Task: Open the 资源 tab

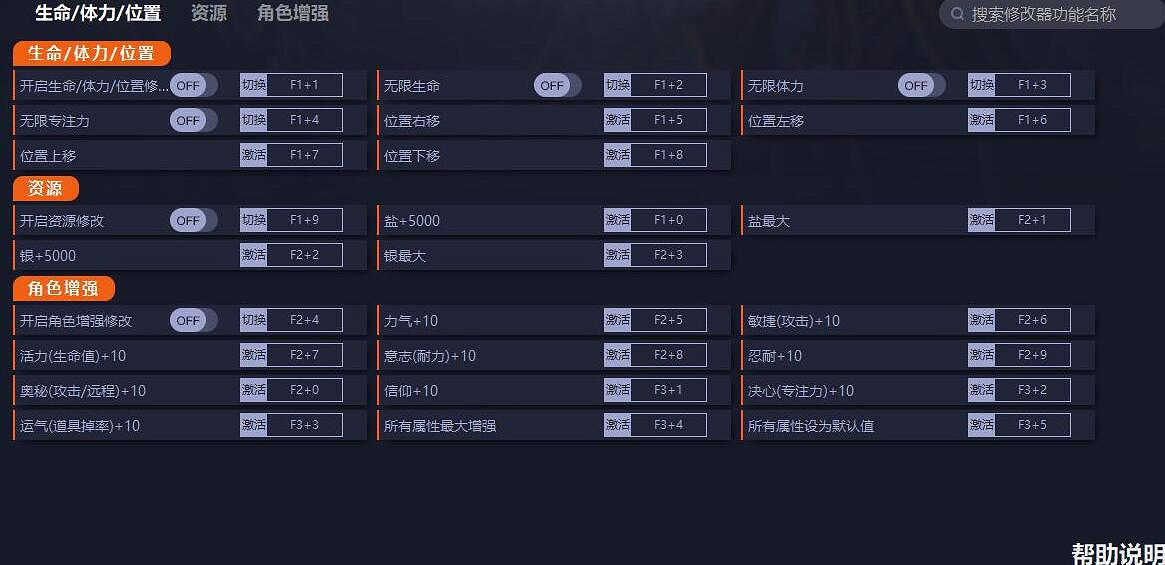Action: coord(208,13)
